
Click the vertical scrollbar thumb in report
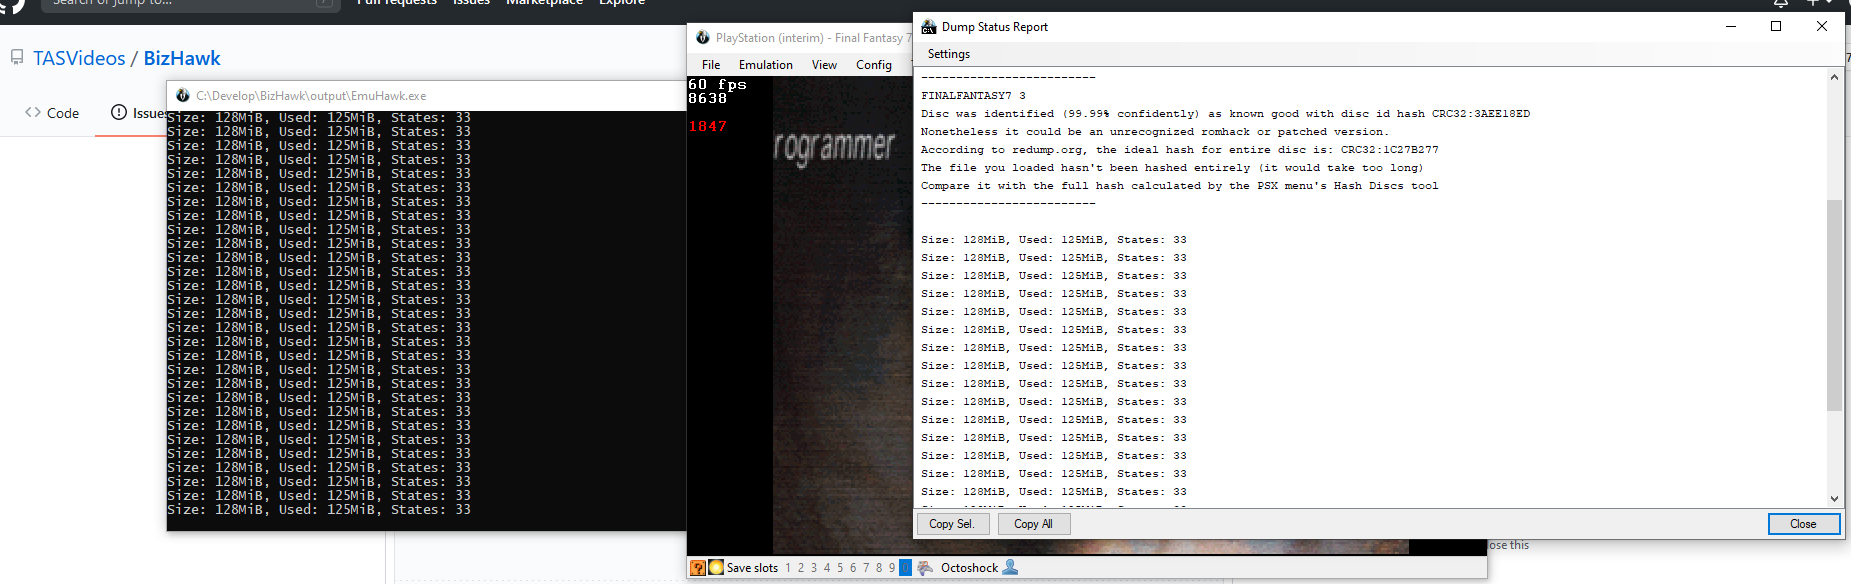[1834, 305]
